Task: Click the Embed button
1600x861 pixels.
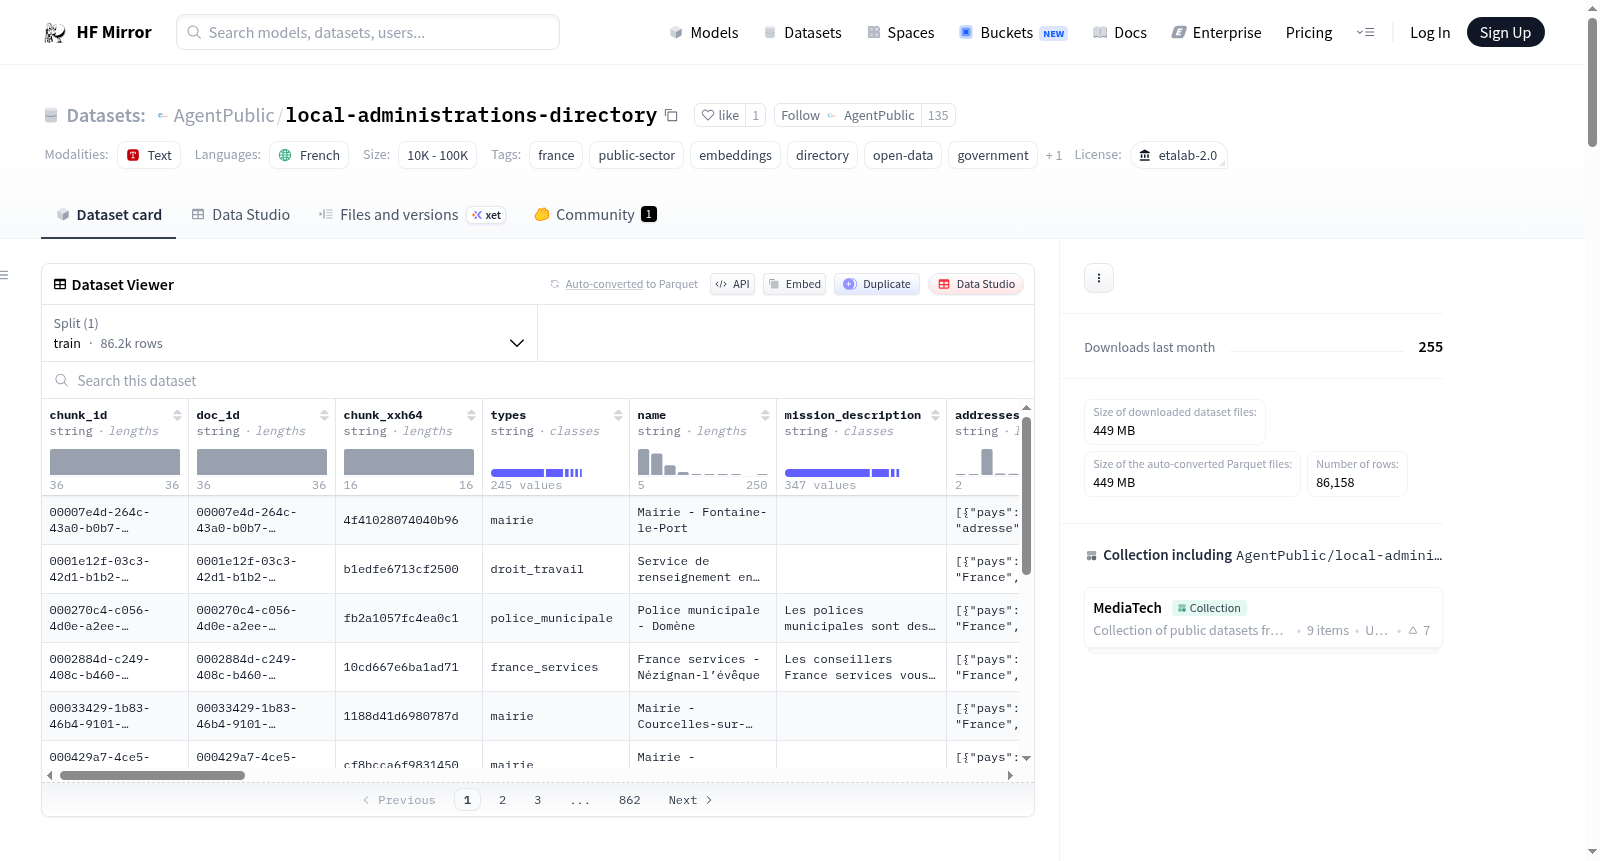Action: (795, 285)
